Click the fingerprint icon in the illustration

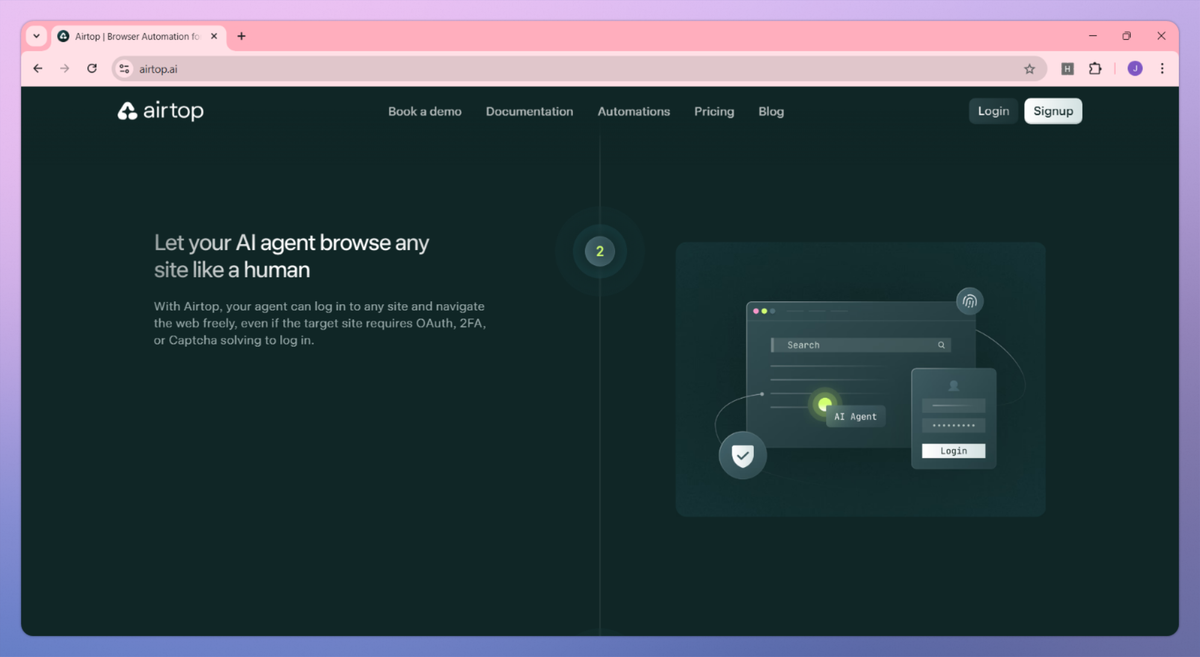pos(969,301)
